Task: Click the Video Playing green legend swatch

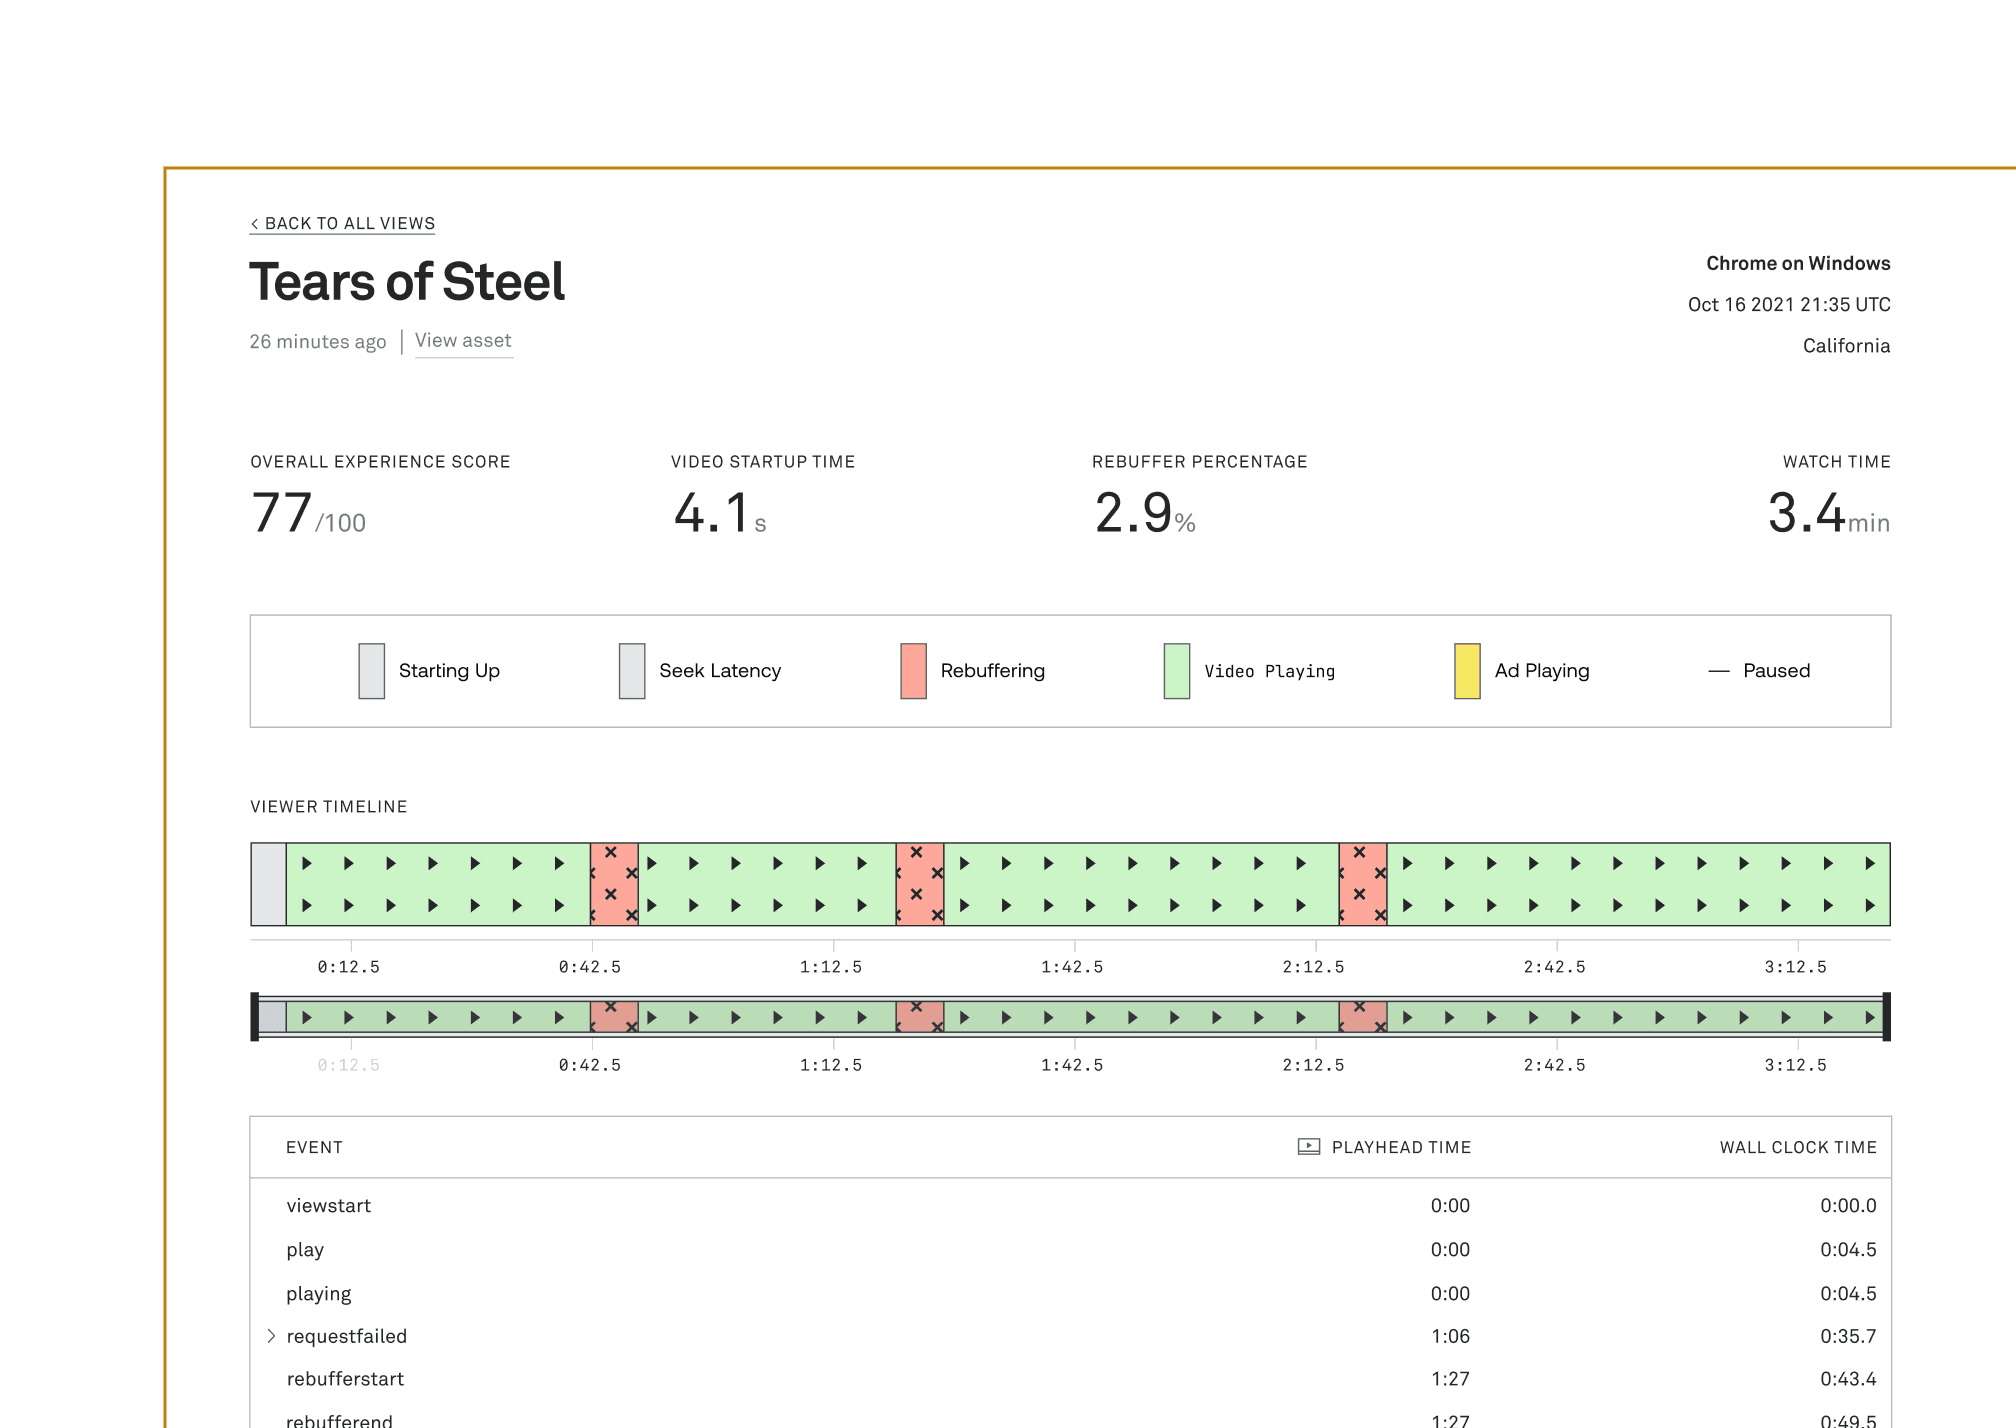Action: 1177,671
